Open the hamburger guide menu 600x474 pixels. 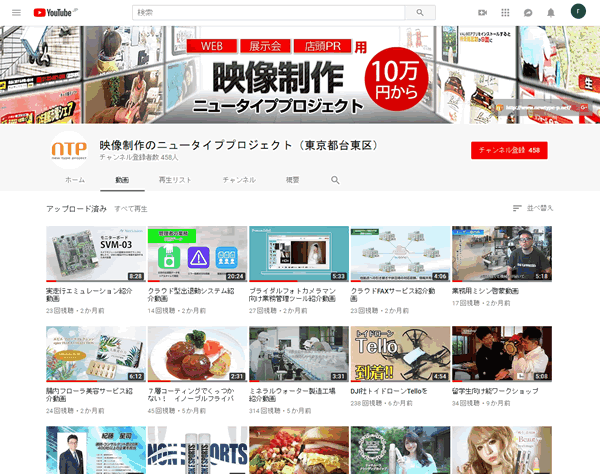click(16, 13)
